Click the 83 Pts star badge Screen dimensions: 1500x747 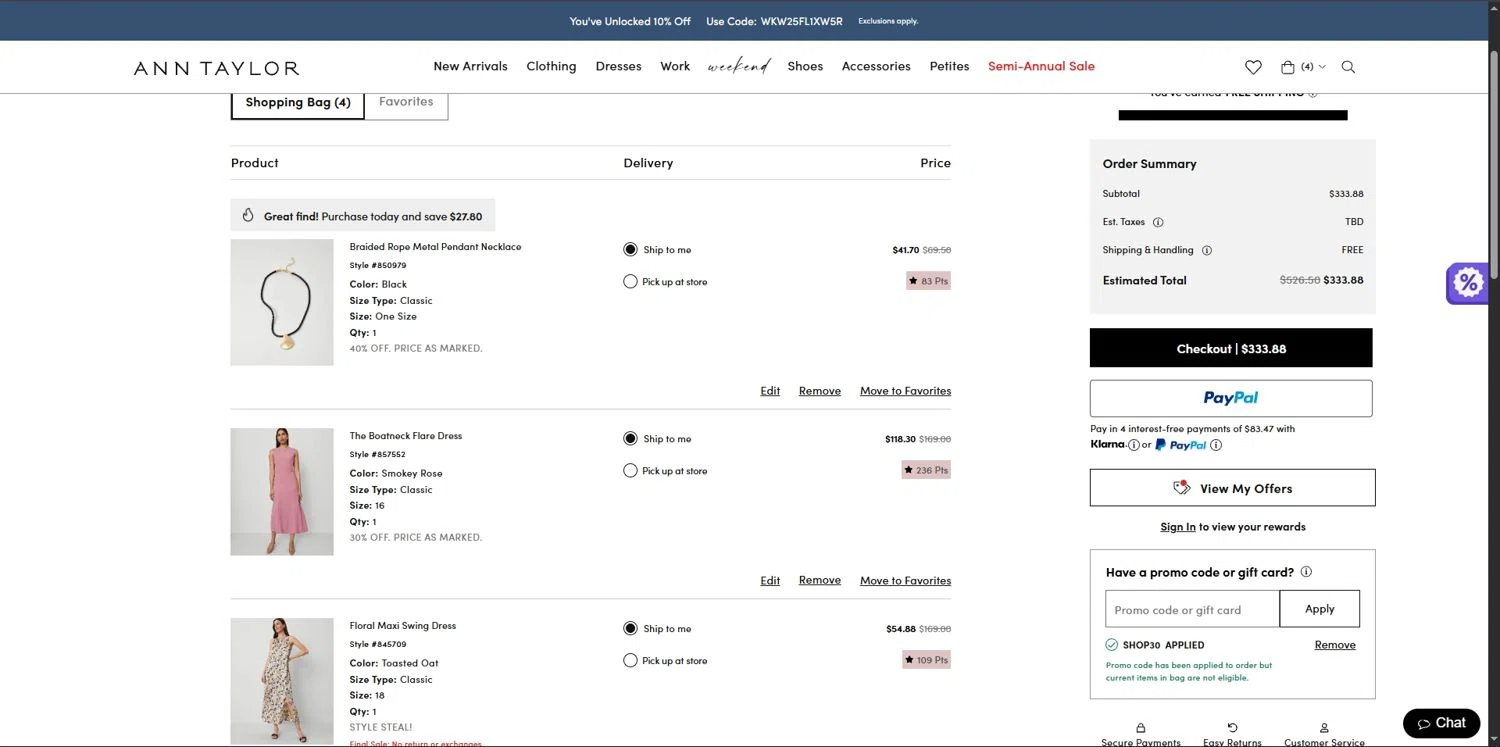tap(928, 281)
